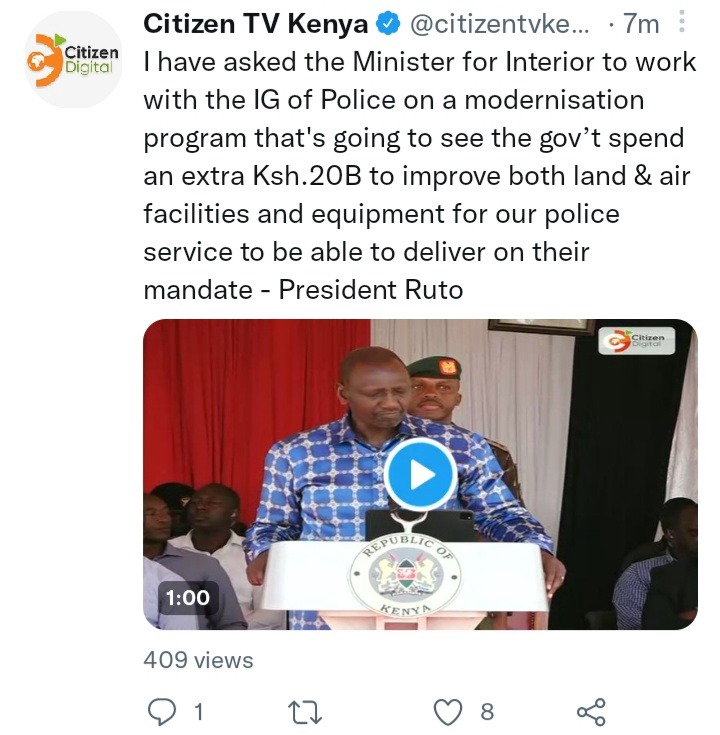720x735 pixels.
Task: Play the President Ruto video
Action: [x=420, y=474]
